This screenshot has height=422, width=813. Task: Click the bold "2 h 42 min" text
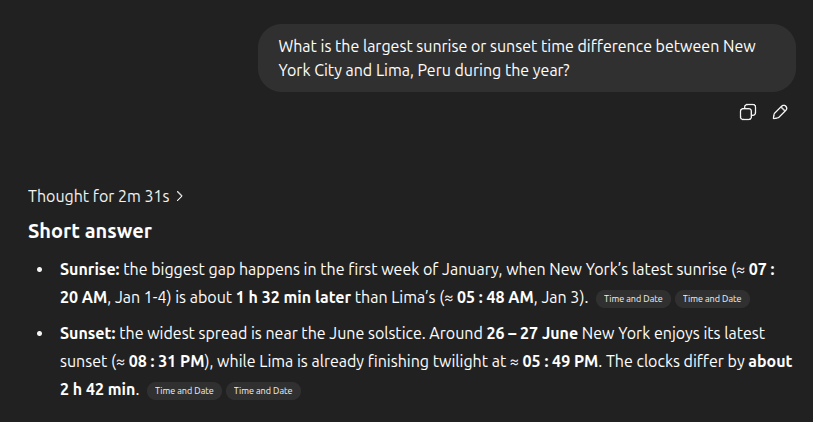98,389
